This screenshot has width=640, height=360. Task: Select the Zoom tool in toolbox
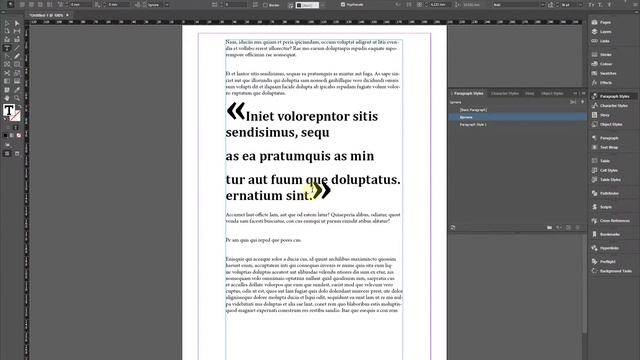[17, 98]
